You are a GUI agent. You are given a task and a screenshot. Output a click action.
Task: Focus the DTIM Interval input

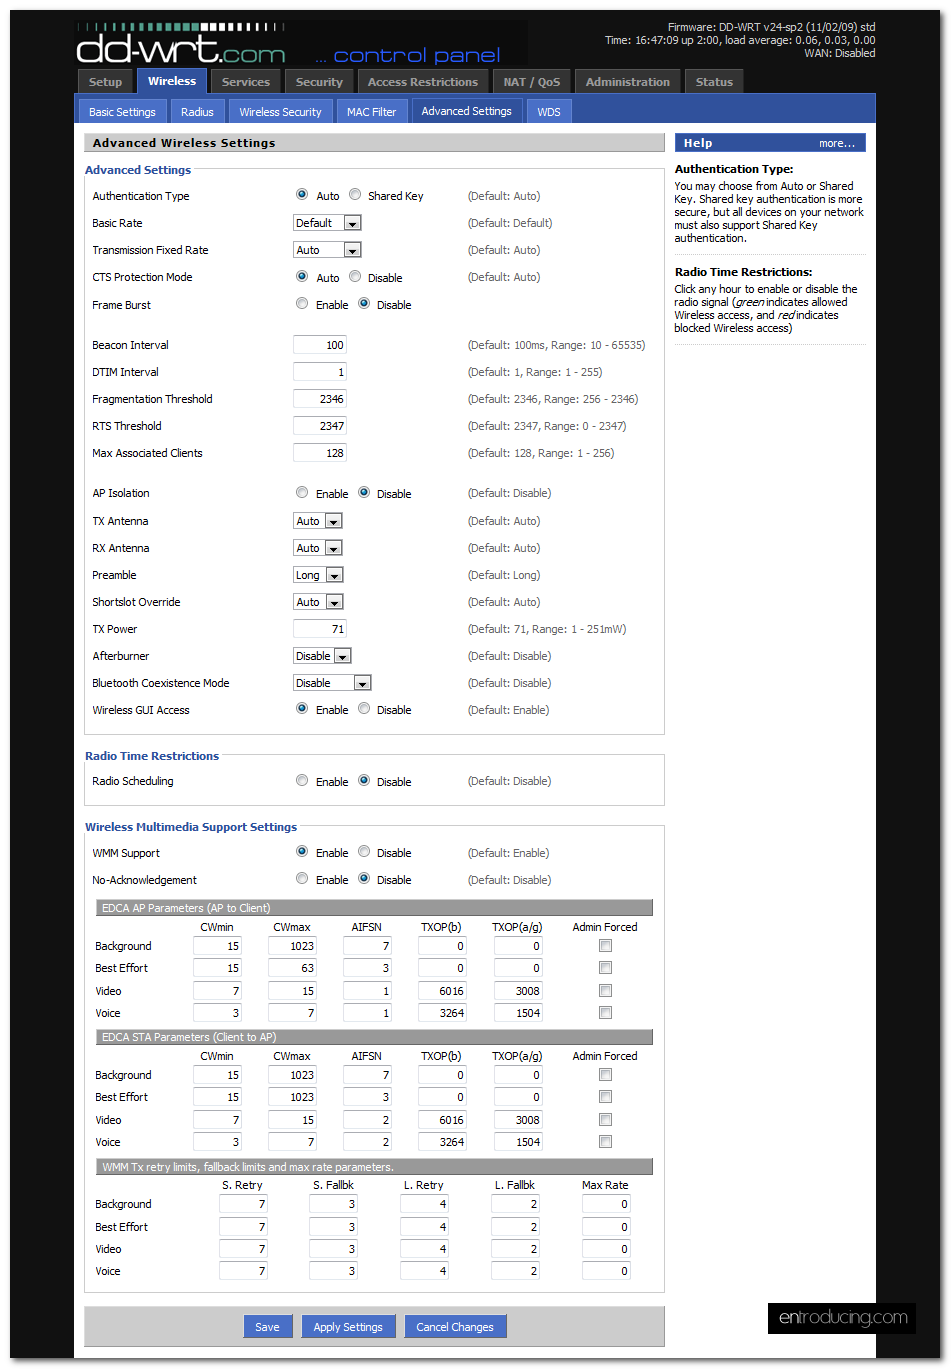pyautogui.click(x=320, y=372)
